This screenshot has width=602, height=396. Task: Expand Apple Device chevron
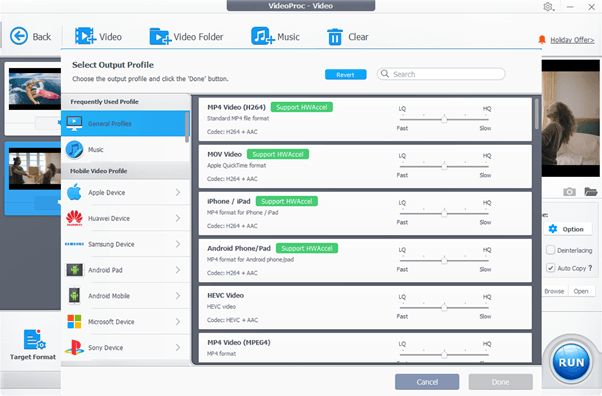(x=178, y=192)
